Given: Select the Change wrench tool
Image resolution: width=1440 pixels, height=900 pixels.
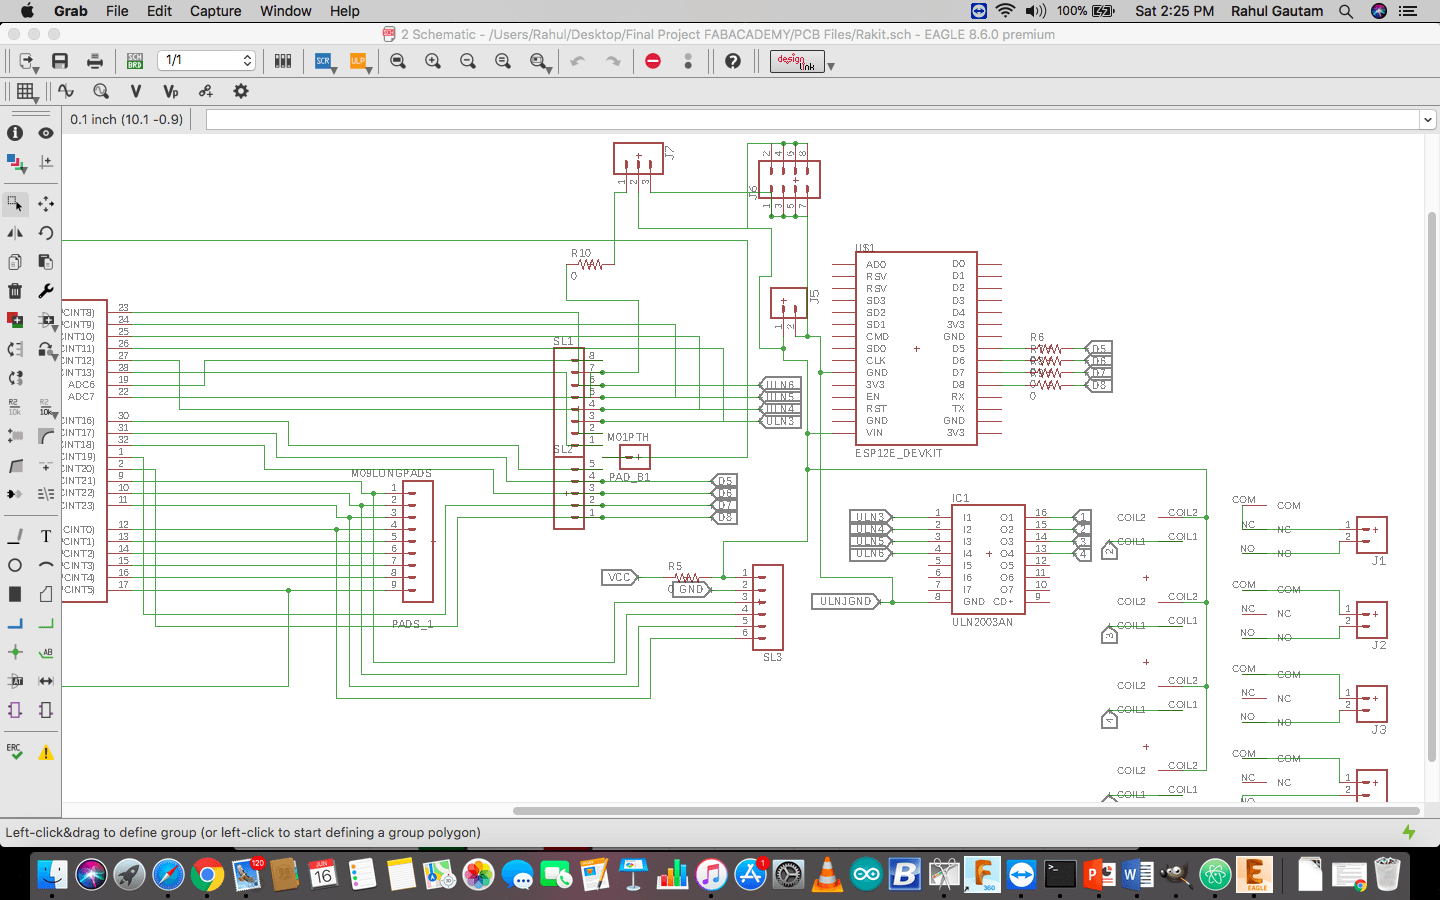Looking at the screenshot, I should (x=46, y=291).
